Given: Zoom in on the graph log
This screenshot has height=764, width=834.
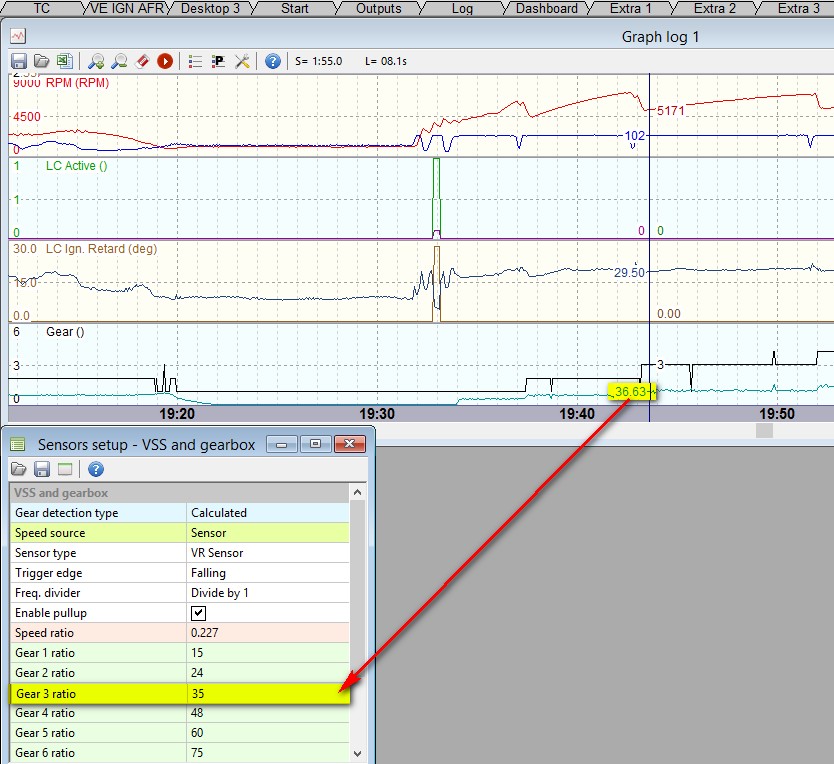Looking at the screenshot, I should (x=97, y=61).
